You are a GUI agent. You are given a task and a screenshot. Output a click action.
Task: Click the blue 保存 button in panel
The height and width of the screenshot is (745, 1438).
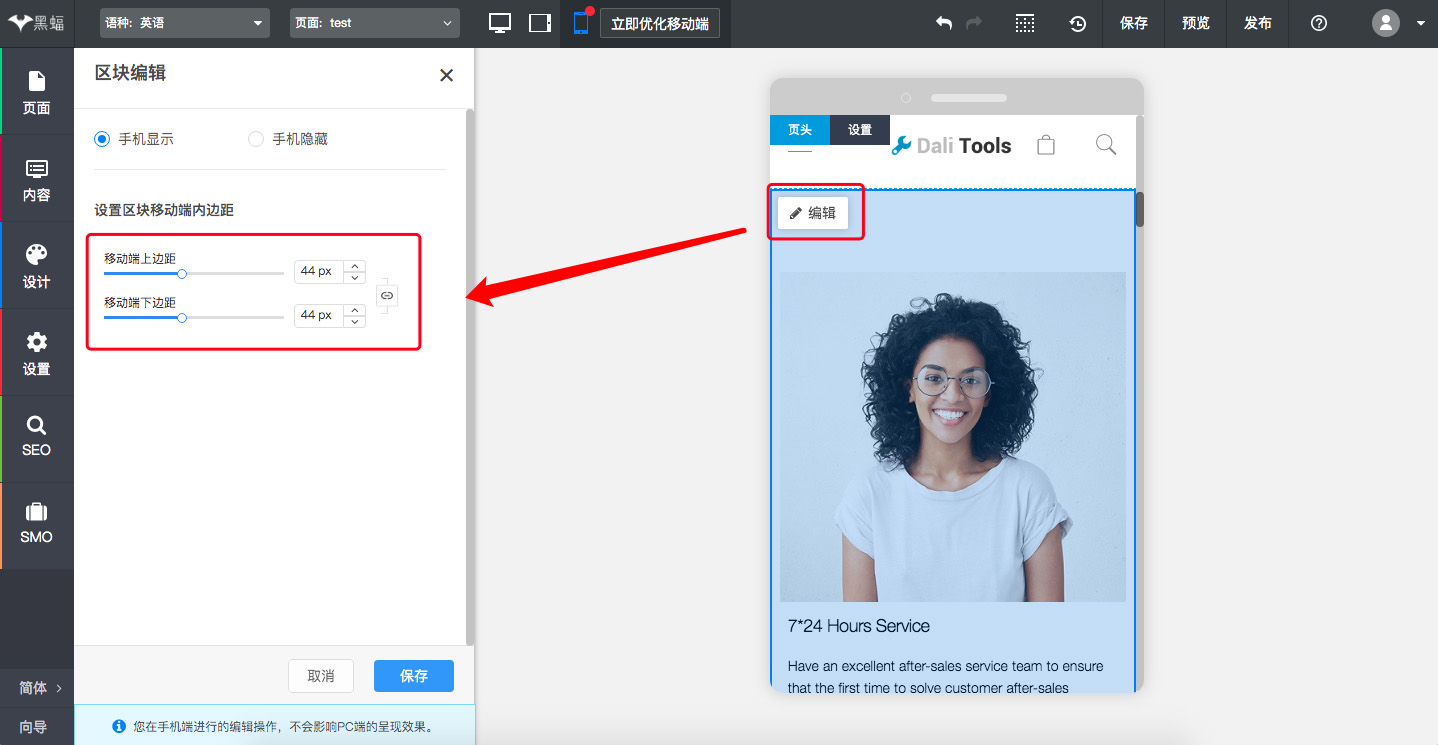[x=413, y=676]
